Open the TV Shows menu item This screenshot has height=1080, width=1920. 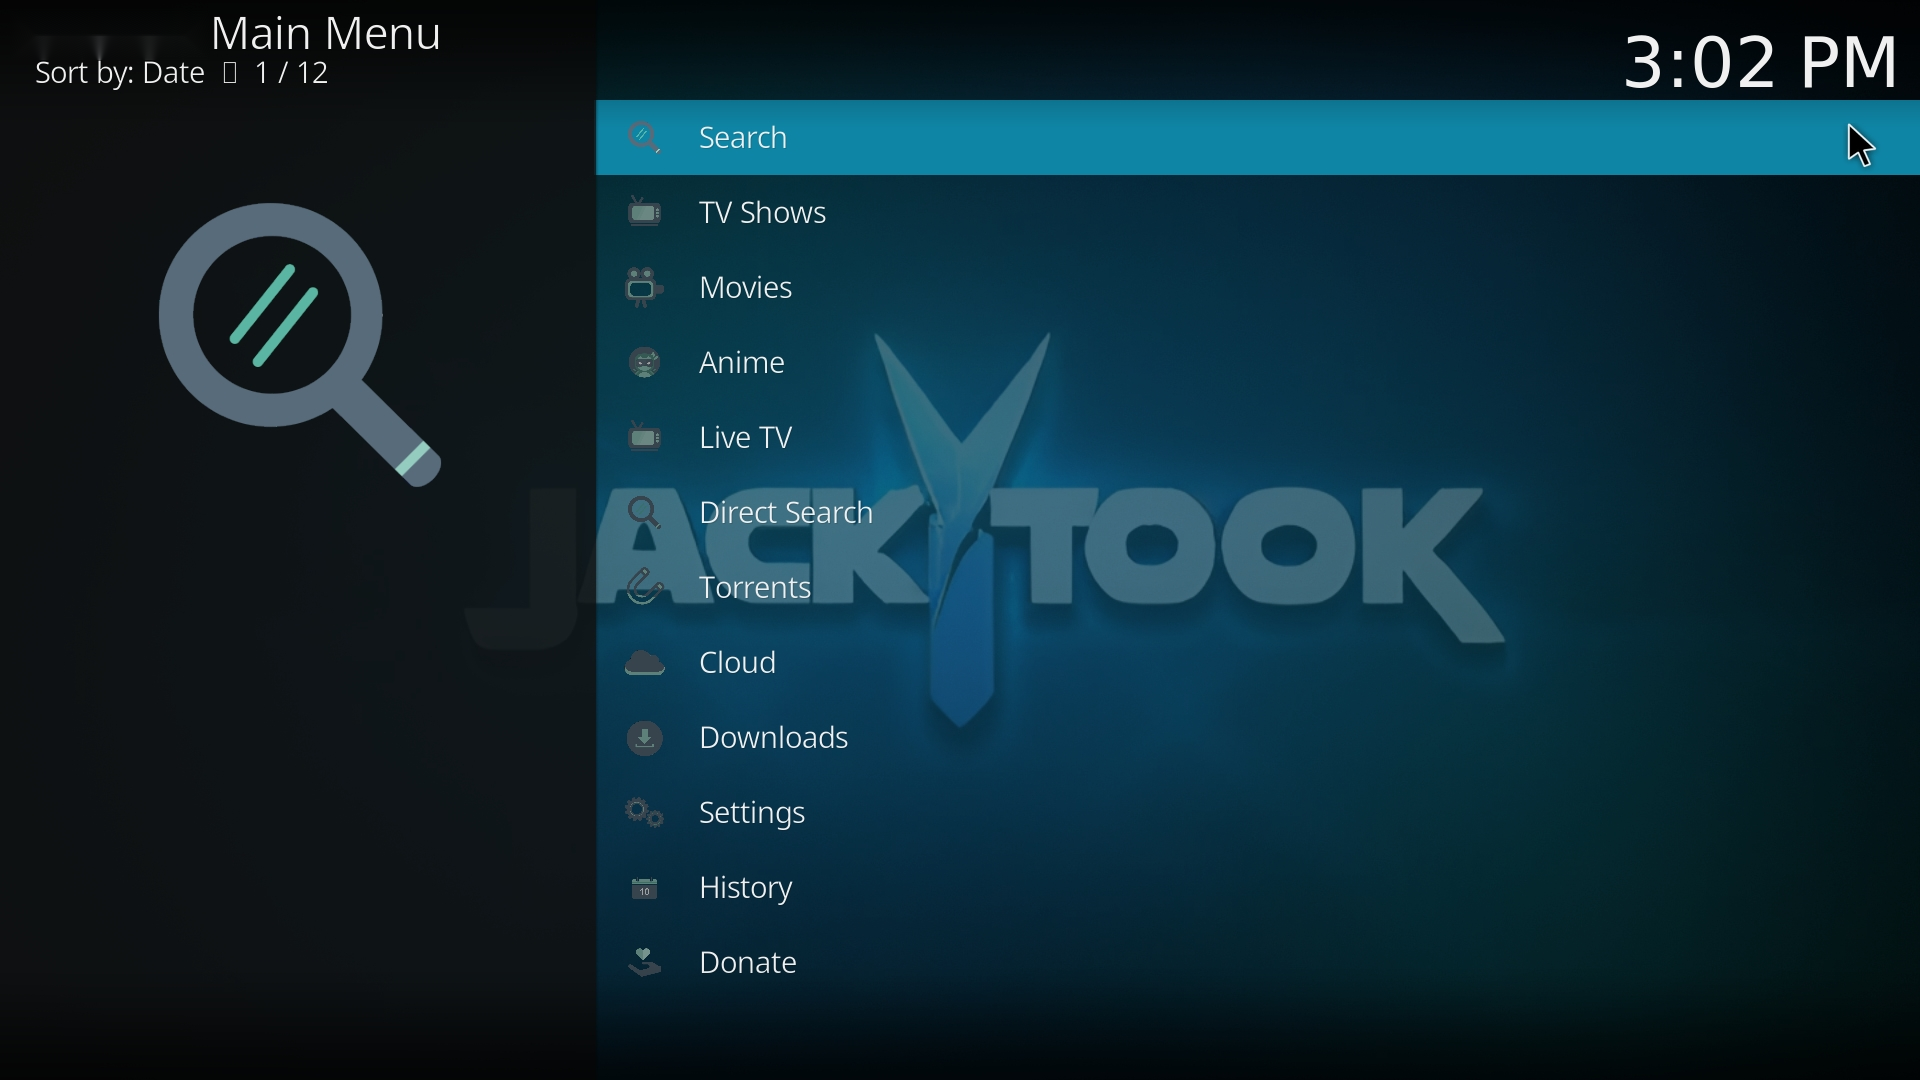pyautogui.click(x=764, y=213)
